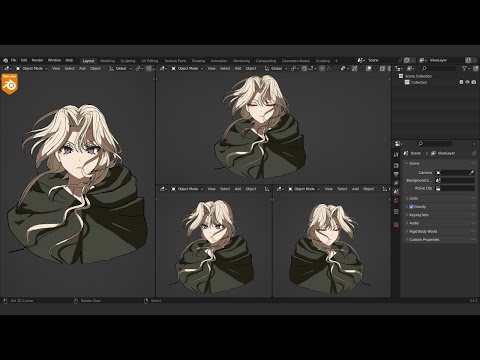Switch to the Shading workspace tab

pos(198,61)
